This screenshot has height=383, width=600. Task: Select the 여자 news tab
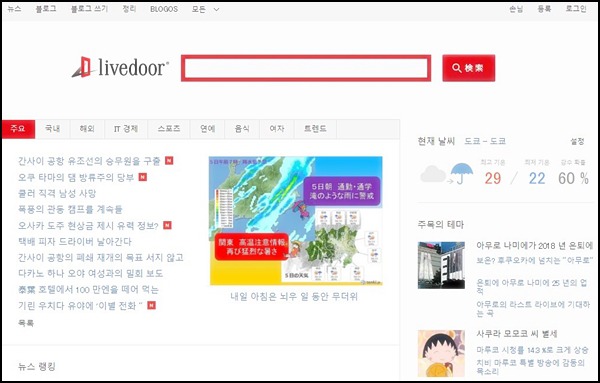click(277, 129)
